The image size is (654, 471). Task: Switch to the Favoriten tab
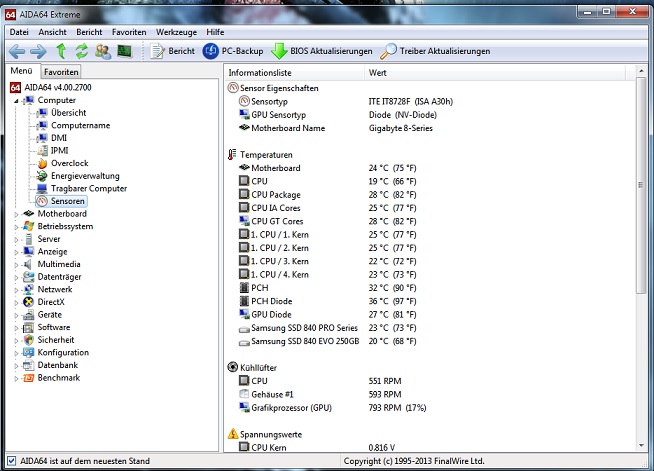click(61, 72)
